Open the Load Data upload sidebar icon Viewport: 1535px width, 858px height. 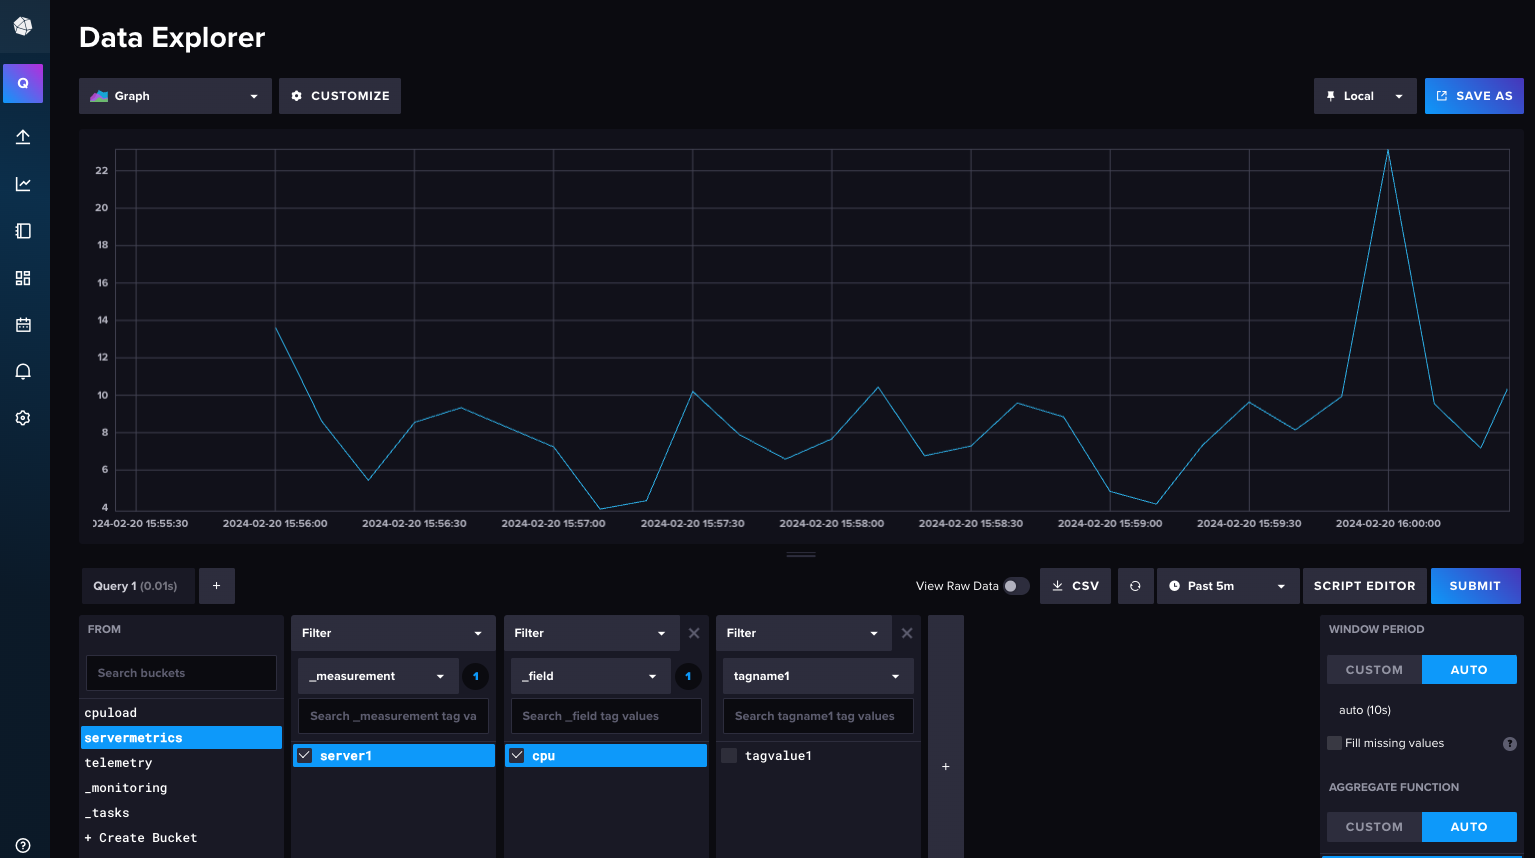pos(22,137)
